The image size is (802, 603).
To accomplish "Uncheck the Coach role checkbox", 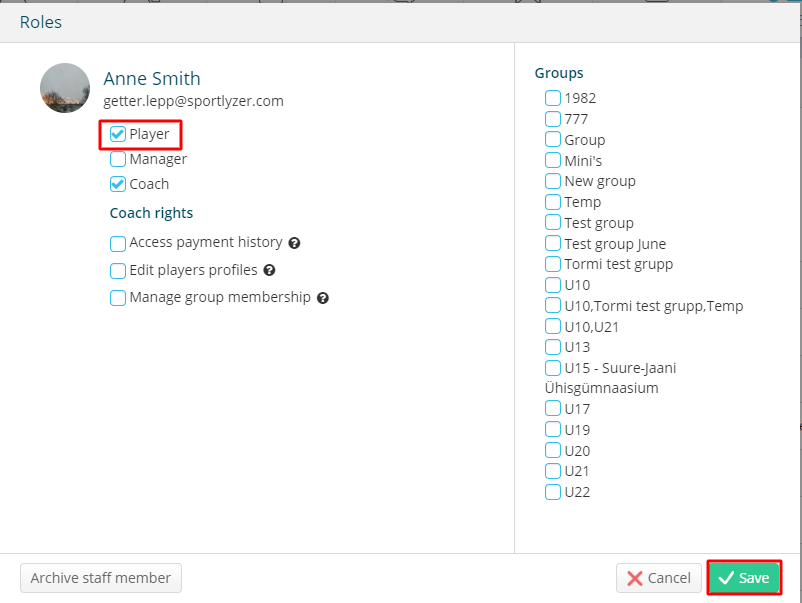I will tap(118, 184).
